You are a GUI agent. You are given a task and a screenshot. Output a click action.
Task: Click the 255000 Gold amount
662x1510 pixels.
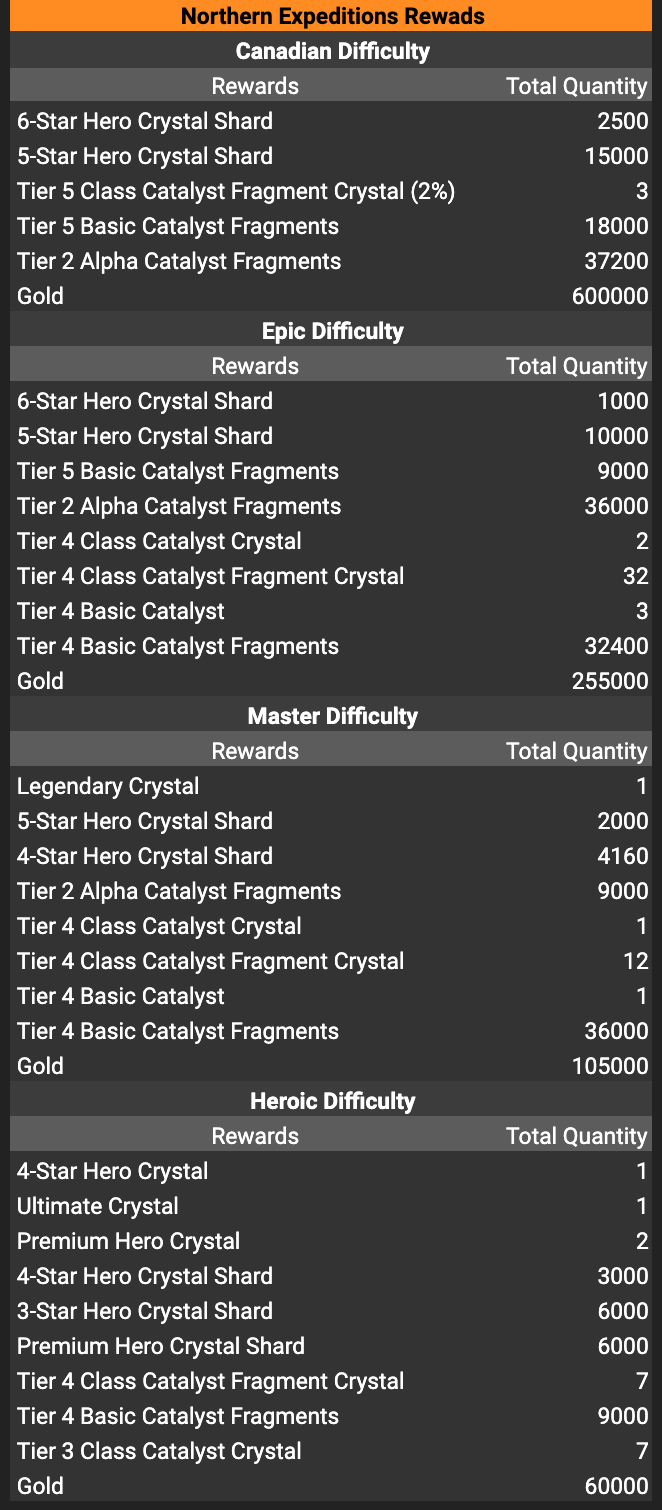point(610,681)
